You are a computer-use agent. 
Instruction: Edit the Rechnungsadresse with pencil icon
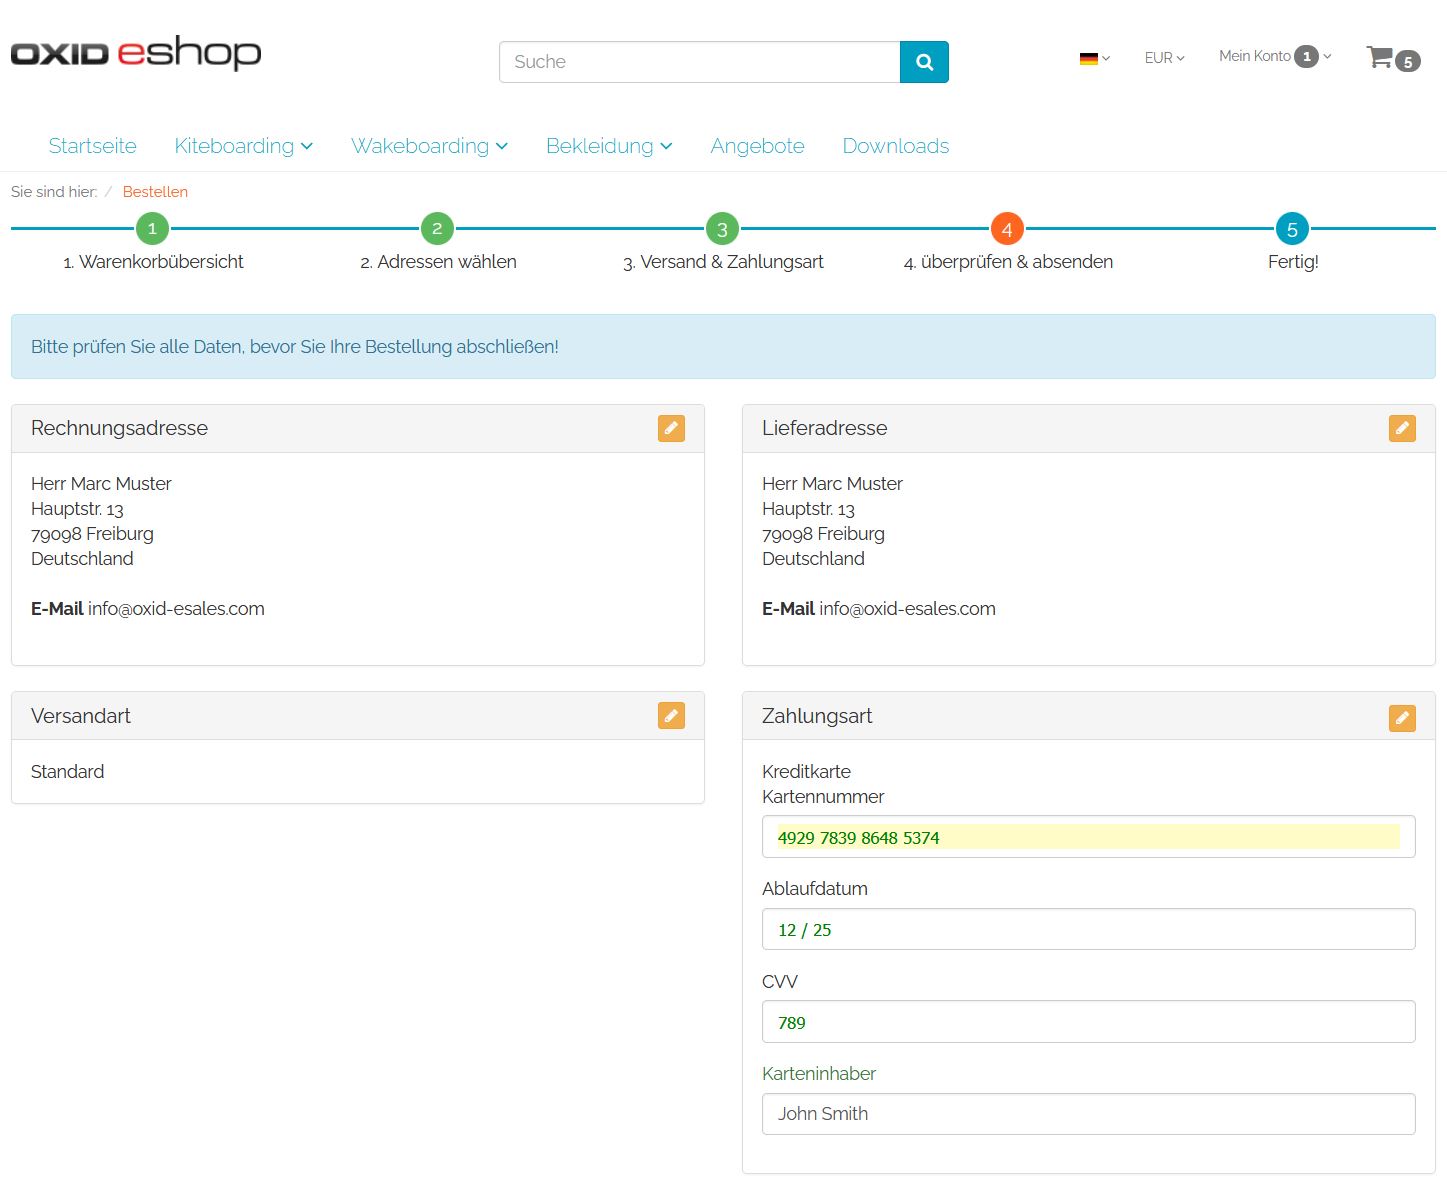click(x=671, y=428)
